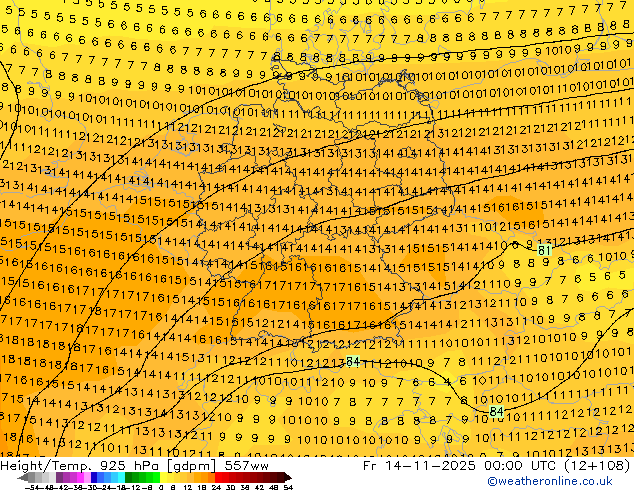Select the cyan legend color swatch
The height and width of the screenshot is (490, 634).
coord(122,477)
